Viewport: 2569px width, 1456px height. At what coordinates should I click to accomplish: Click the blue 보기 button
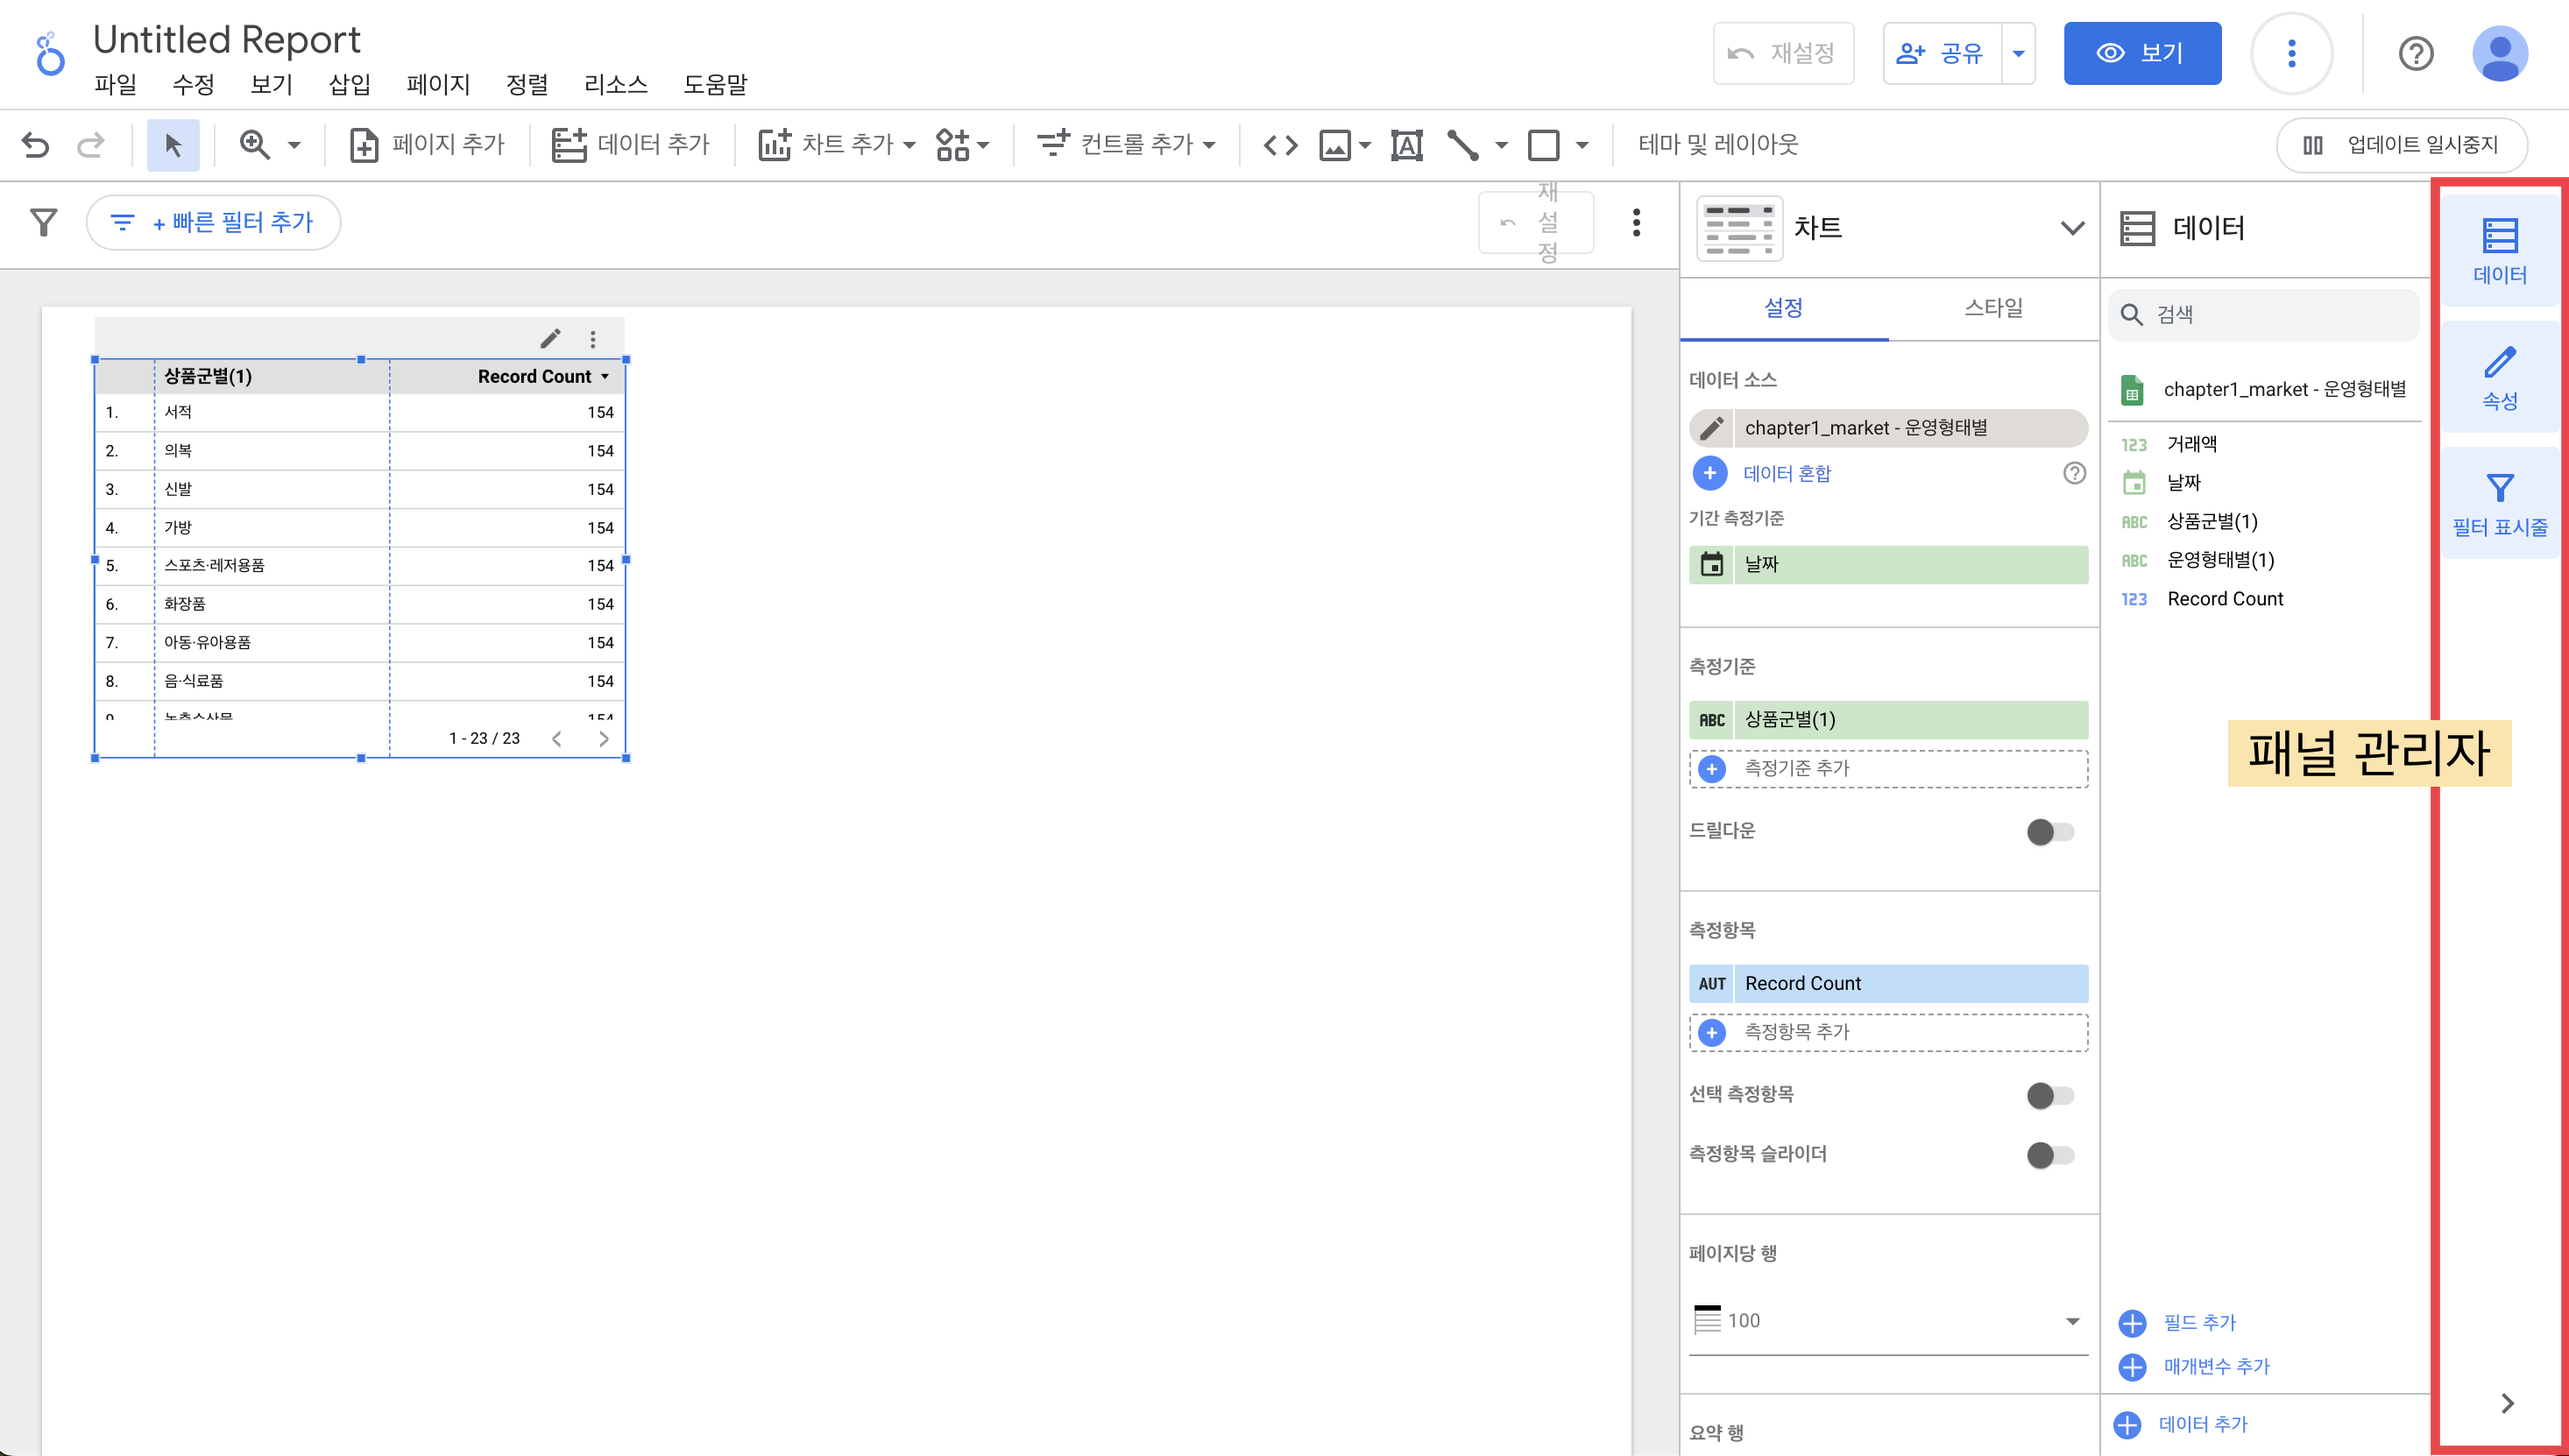tap(2142, 53)
